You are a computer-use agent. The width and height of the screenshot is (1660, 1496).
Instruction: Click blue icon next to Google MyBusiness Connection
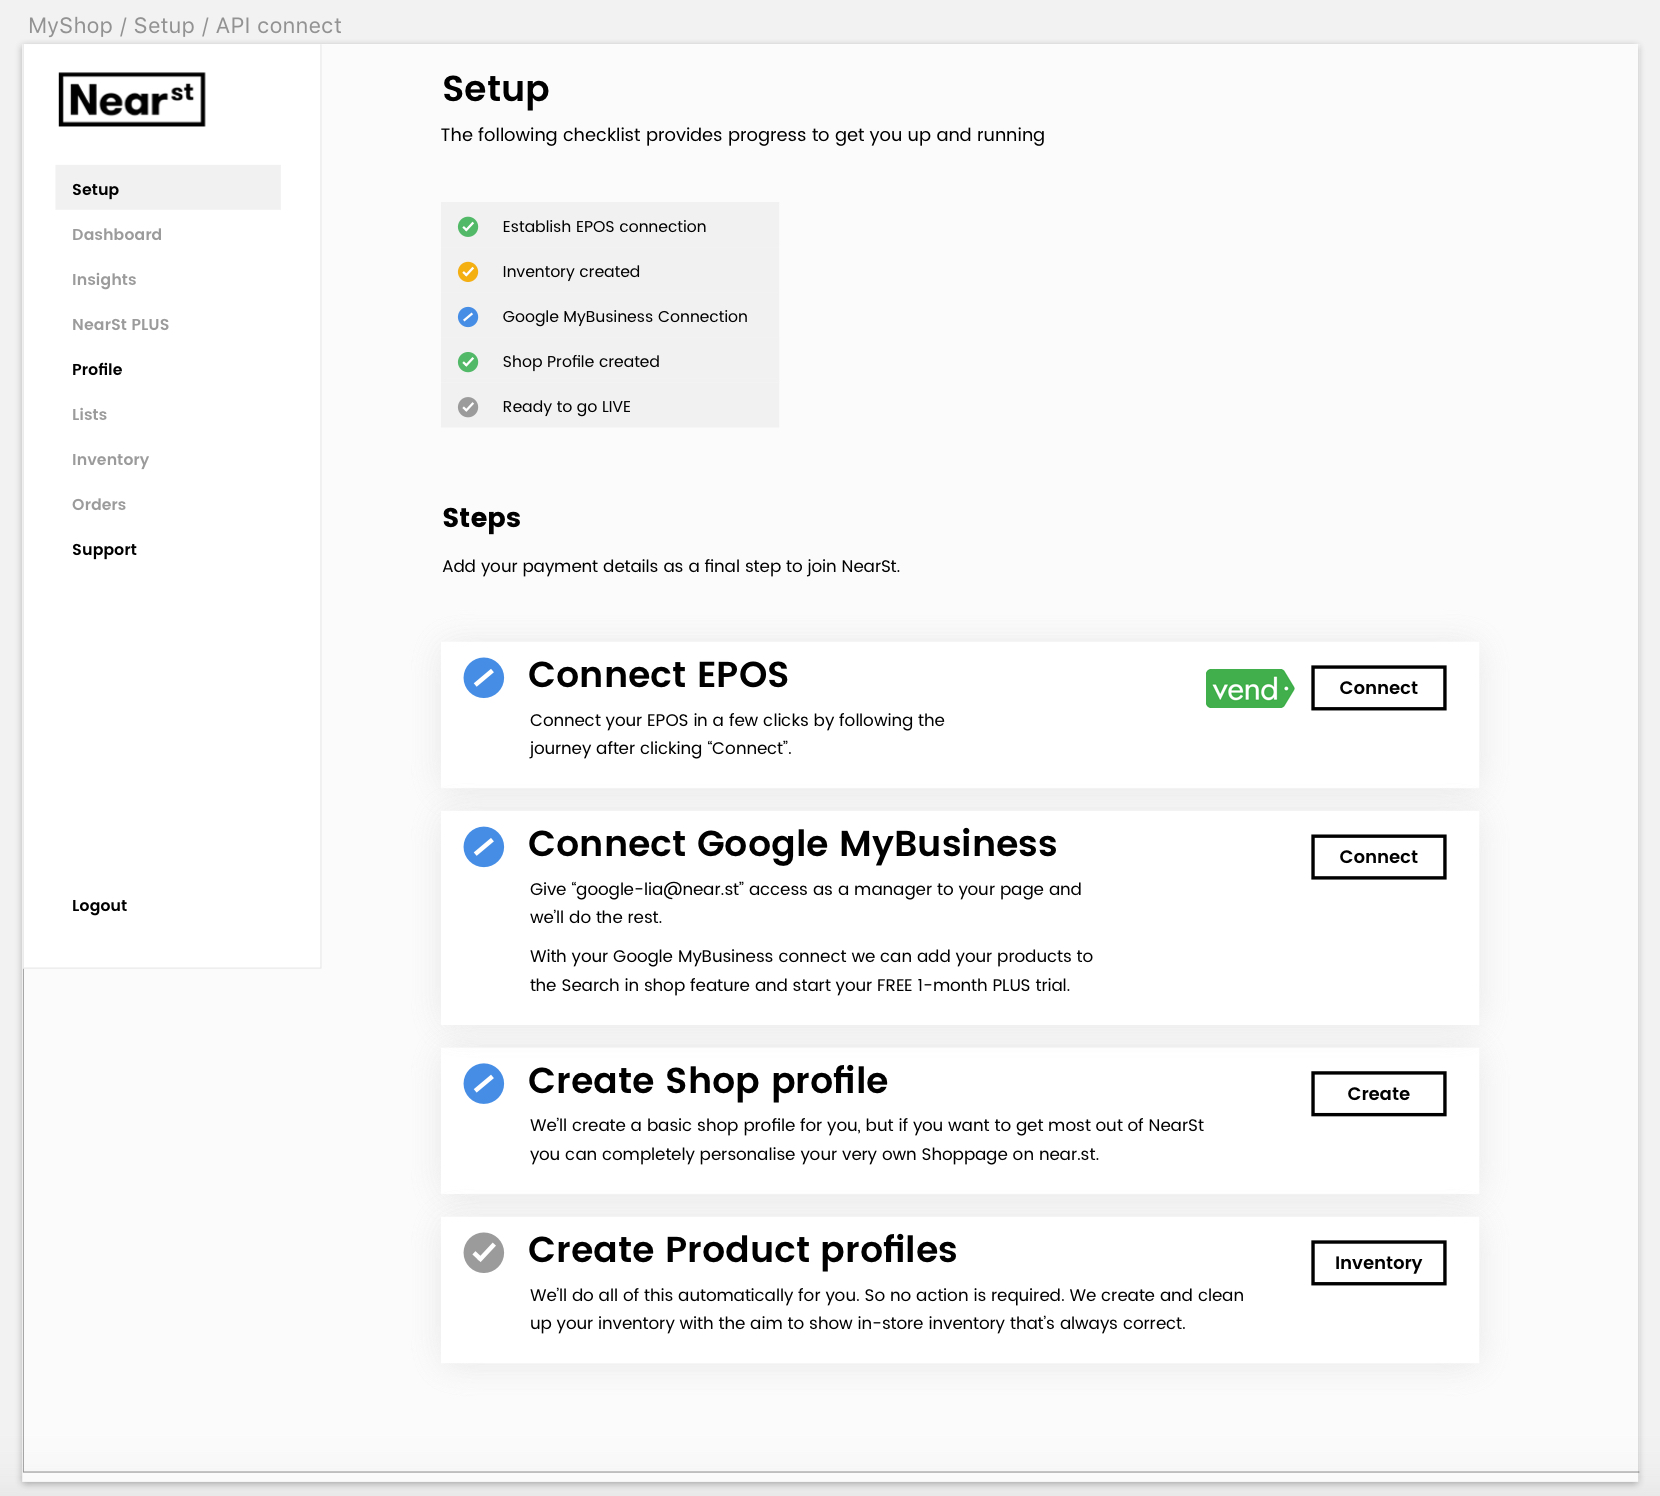468,317
